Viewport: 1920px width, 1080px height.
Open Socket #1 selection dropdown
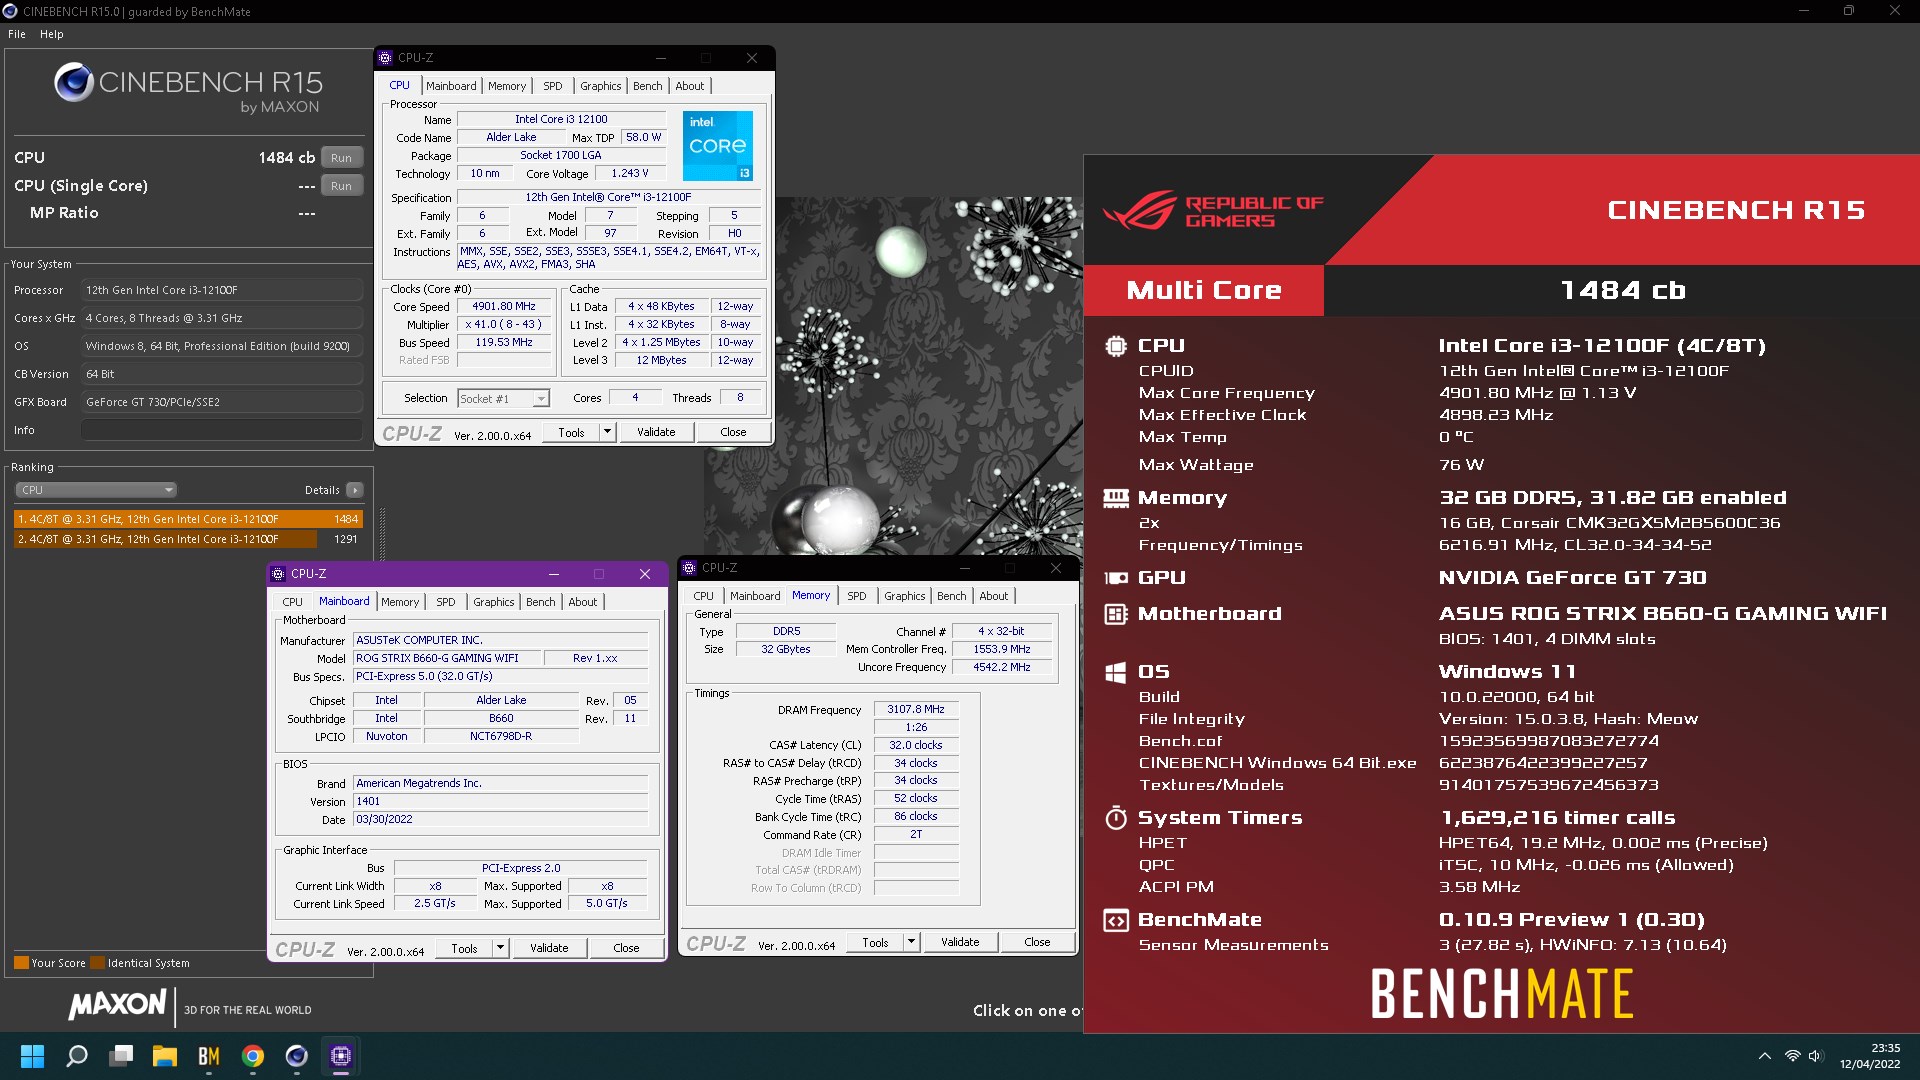(503, 399)
